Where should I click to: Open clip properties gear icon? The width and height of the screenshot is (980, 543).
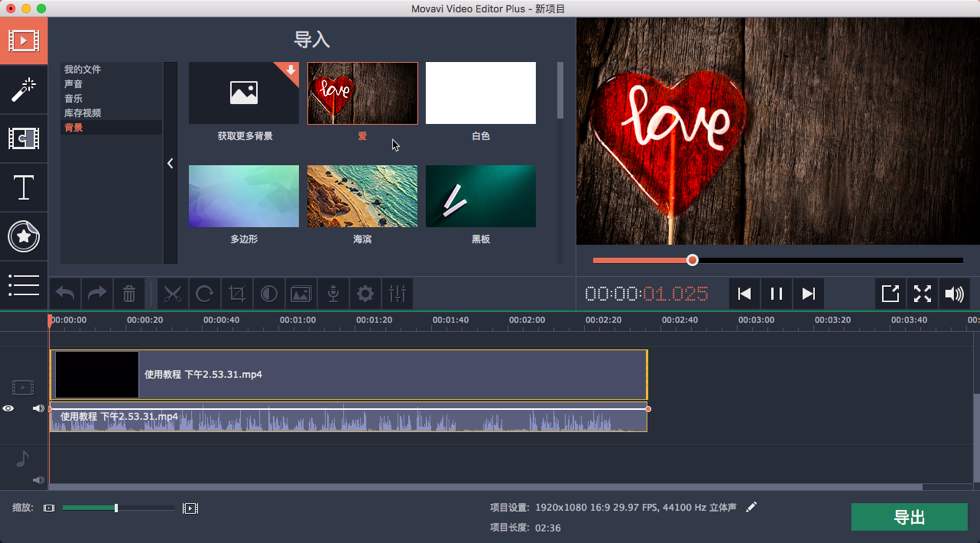[365, 294]
